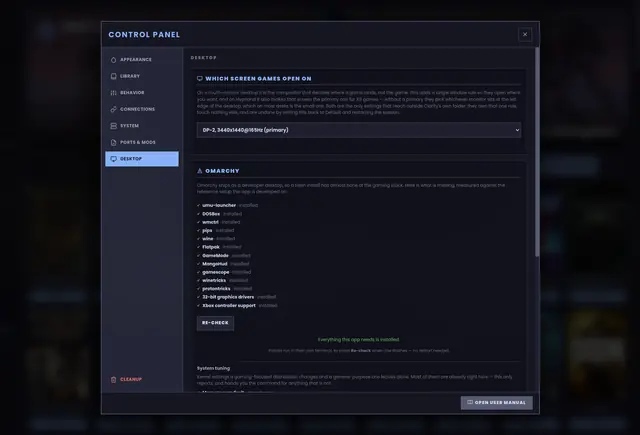Click the pipx entry

tap(216, 231)
